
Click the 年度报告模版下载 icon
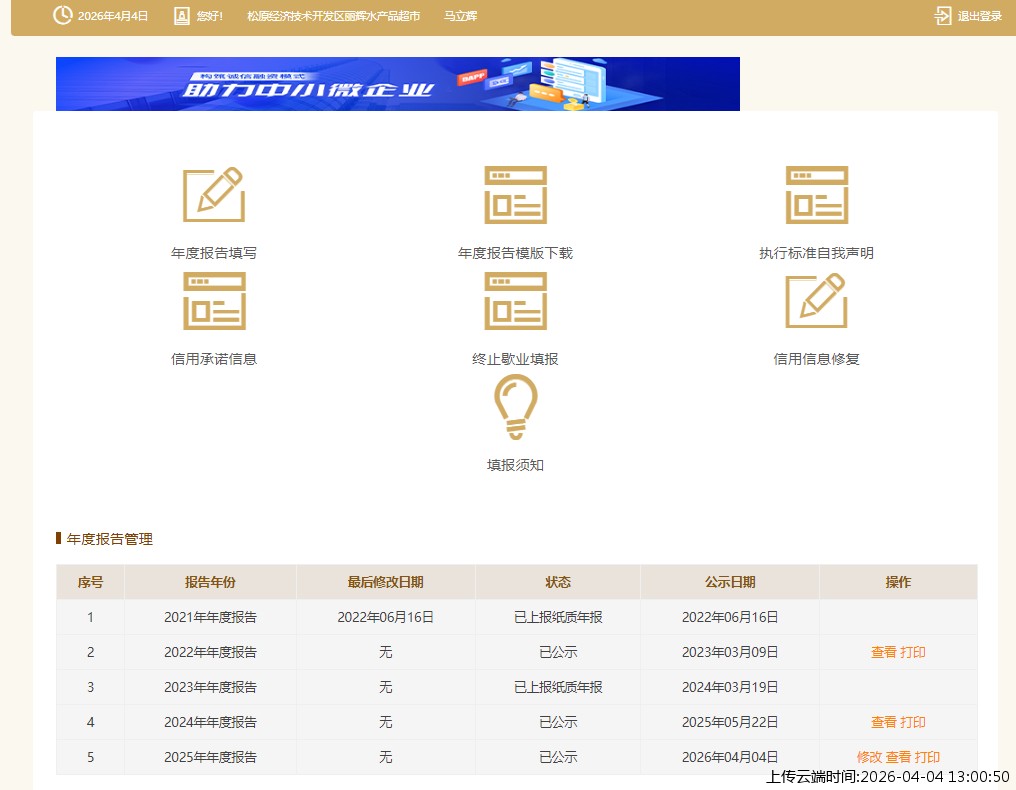515,195
